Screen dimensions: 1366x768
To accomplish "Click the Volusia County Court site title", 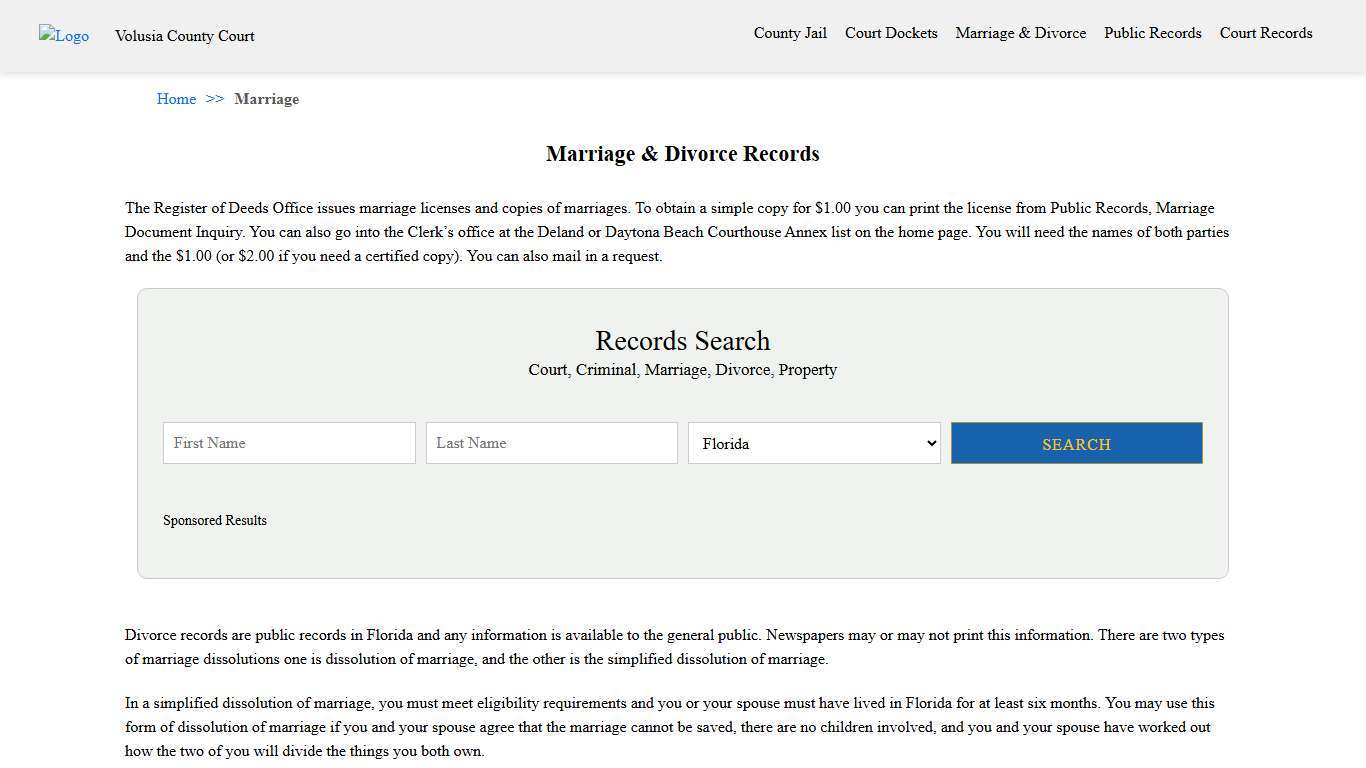I will (x=184, y=36).
